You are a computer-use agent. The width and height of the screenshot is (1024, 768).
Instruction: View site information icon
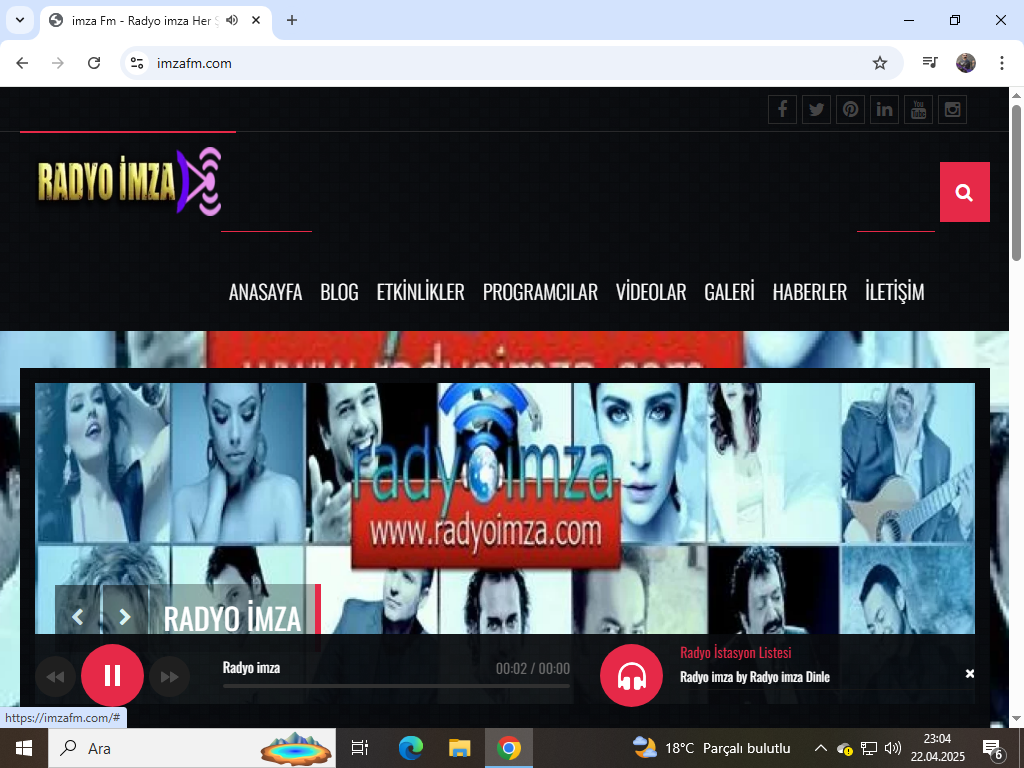pos(136,63)
